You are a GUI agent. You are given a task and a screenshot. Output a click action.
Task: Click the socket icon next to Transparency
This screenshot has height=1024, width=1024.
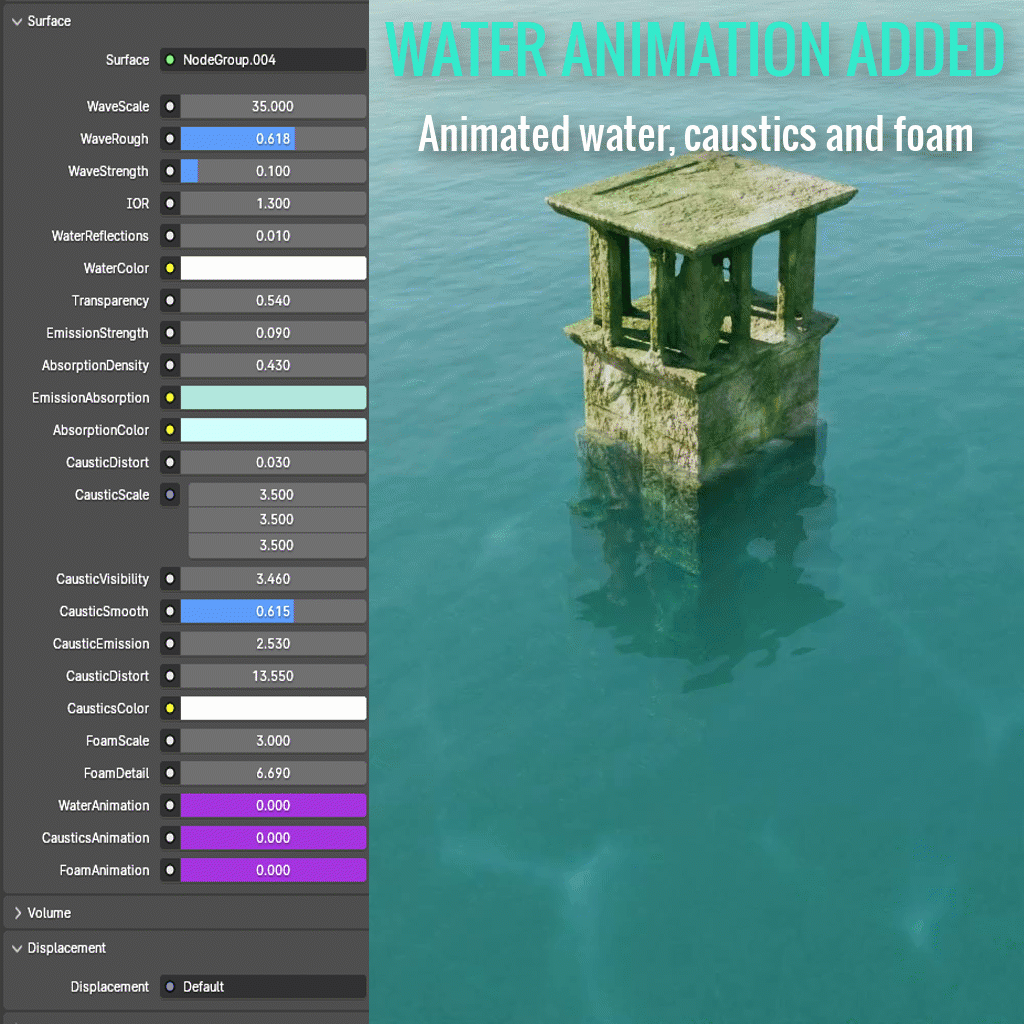168,300
